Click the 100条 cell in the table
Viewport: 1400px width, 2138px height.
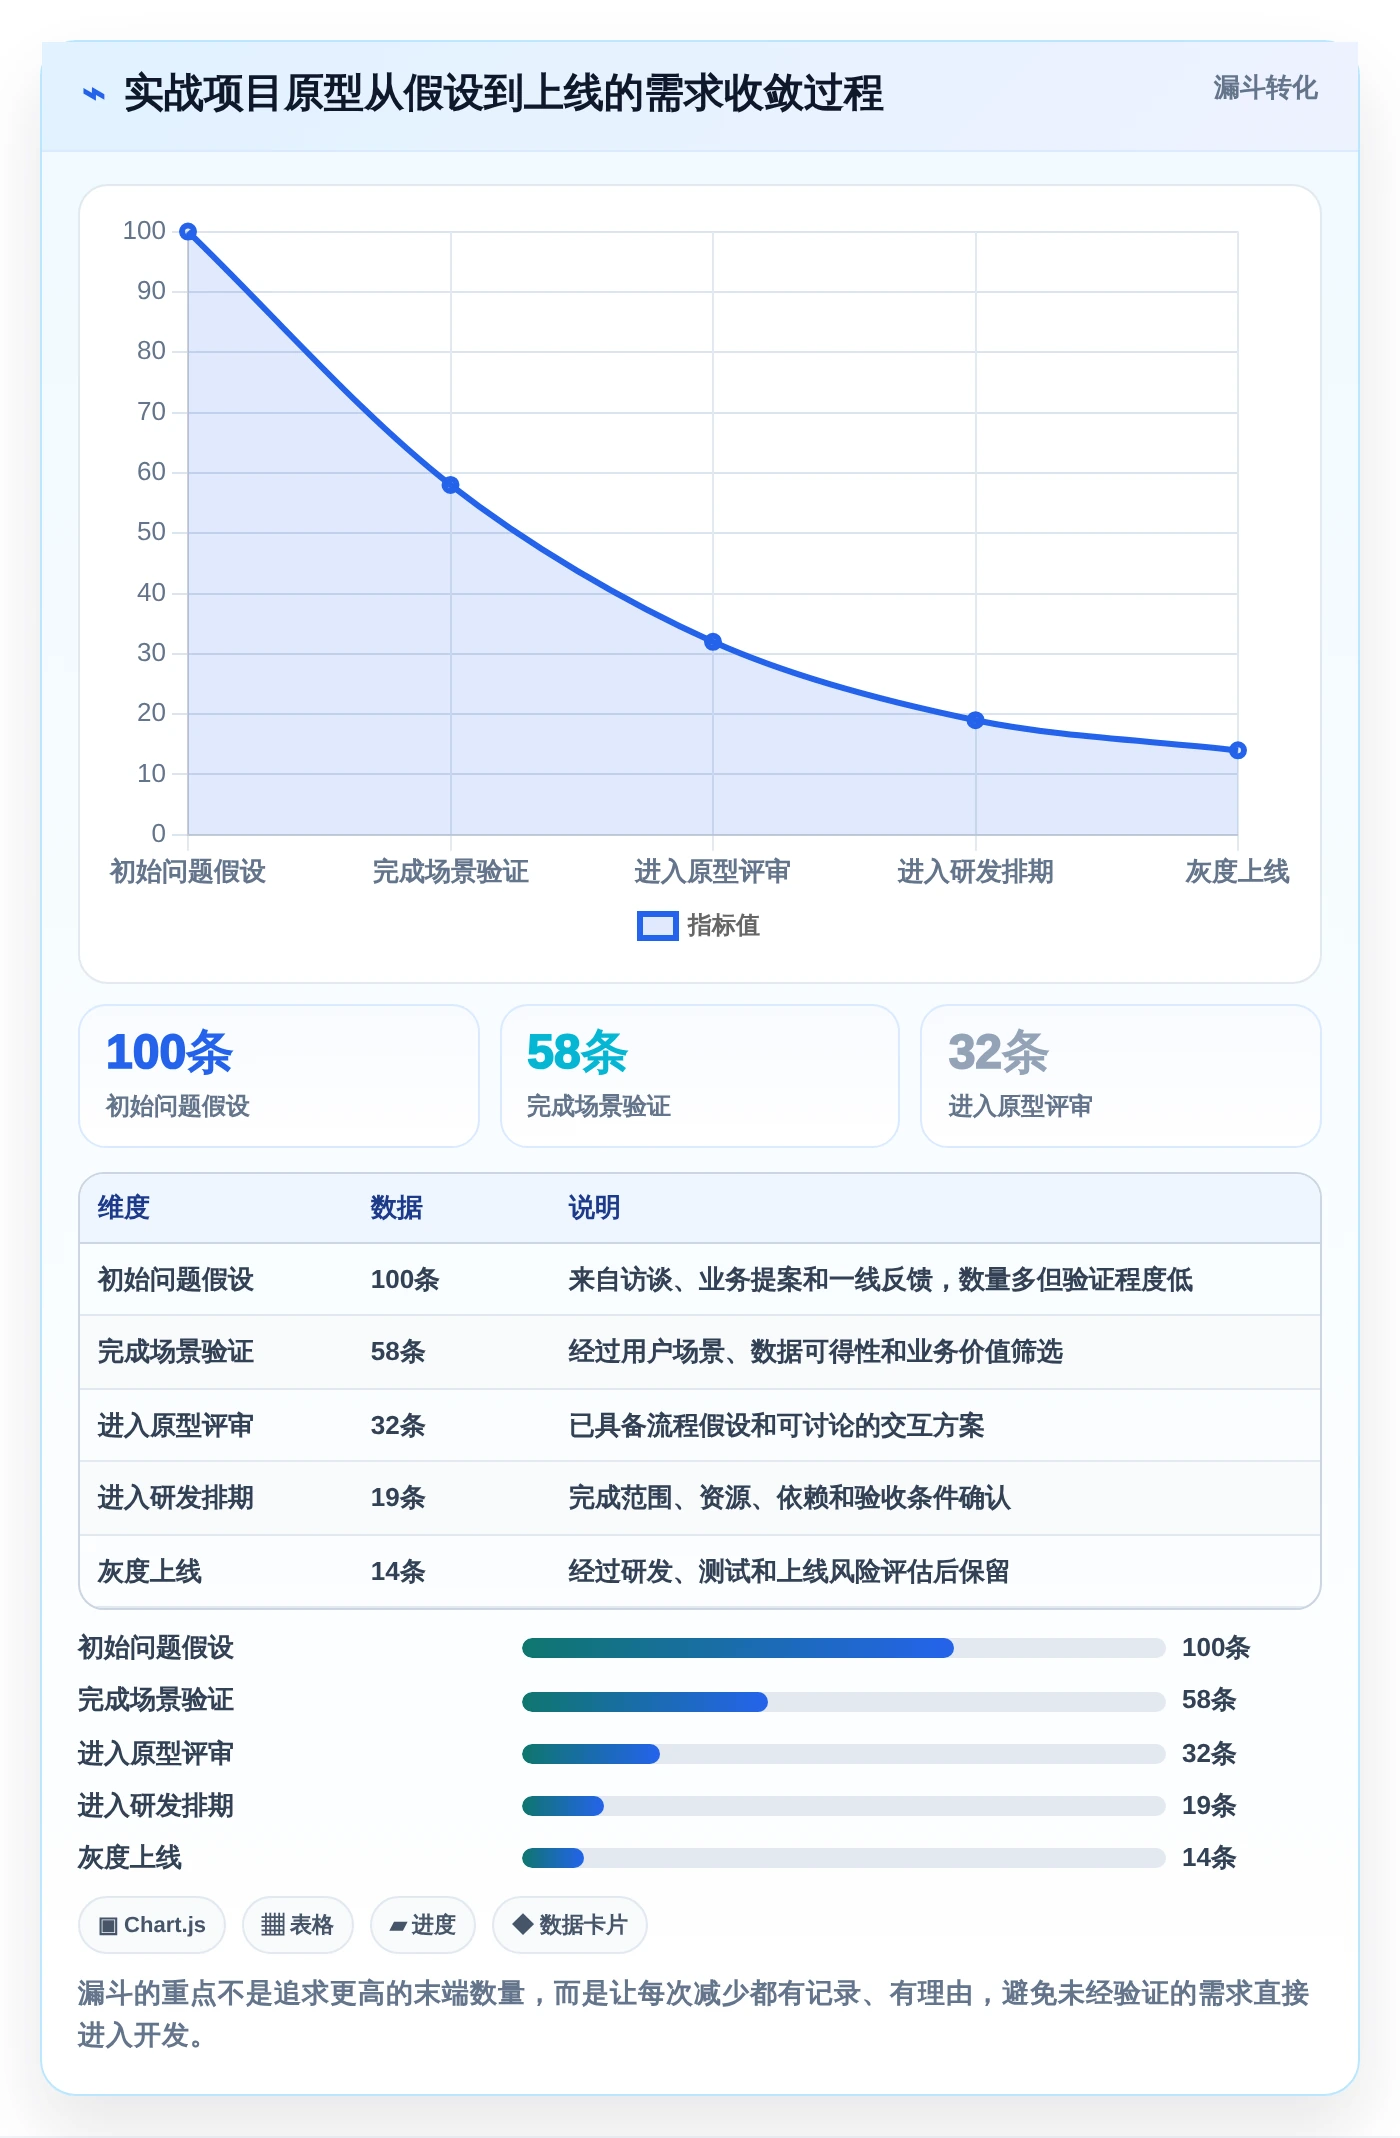pyautogui.click(x=405, y=1280)
